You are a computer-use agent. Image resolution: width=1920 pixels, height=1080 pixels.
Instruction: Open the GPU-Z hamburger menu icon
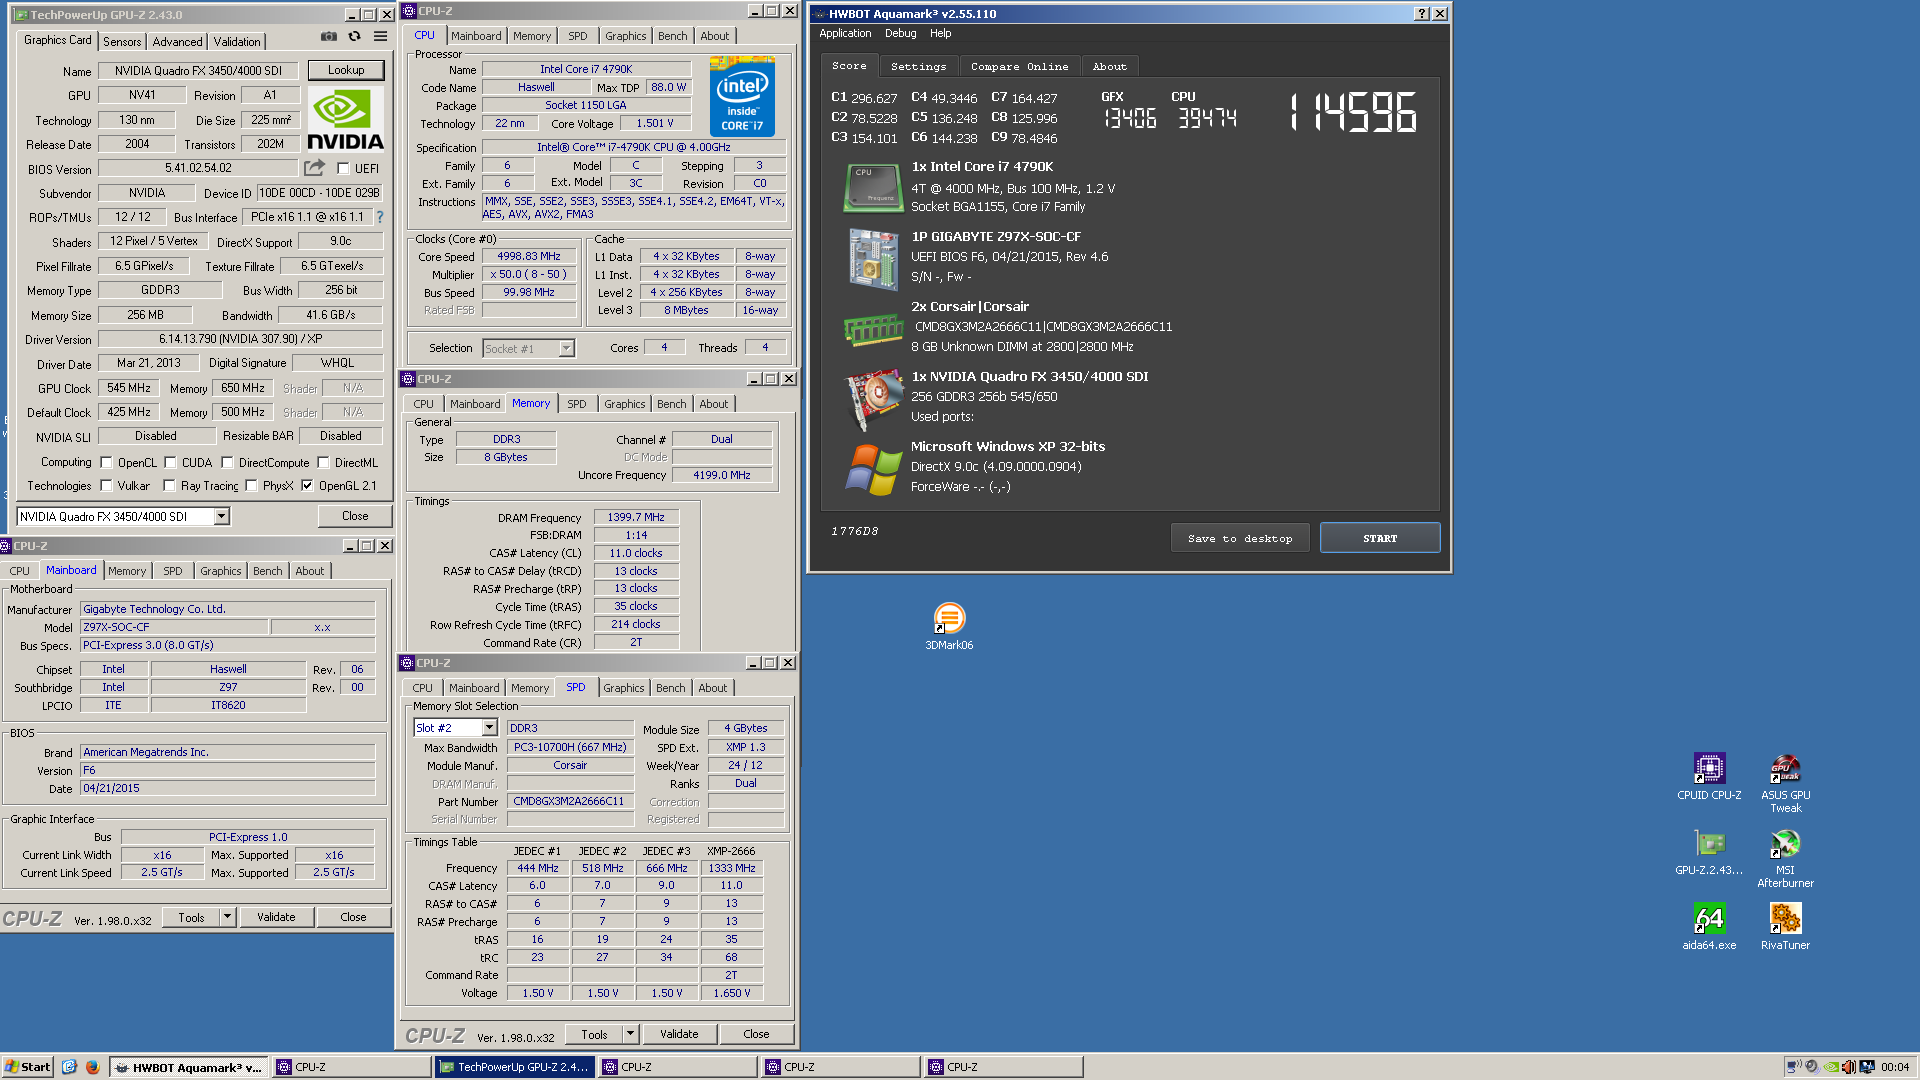click(380, 36)
